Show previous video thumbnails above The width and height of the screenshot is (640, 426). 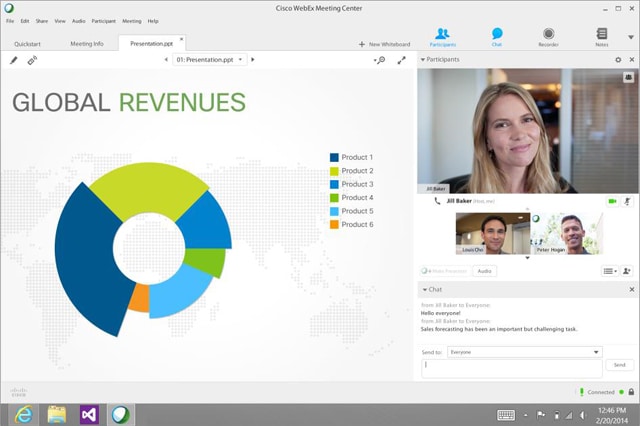pos(527,209)
